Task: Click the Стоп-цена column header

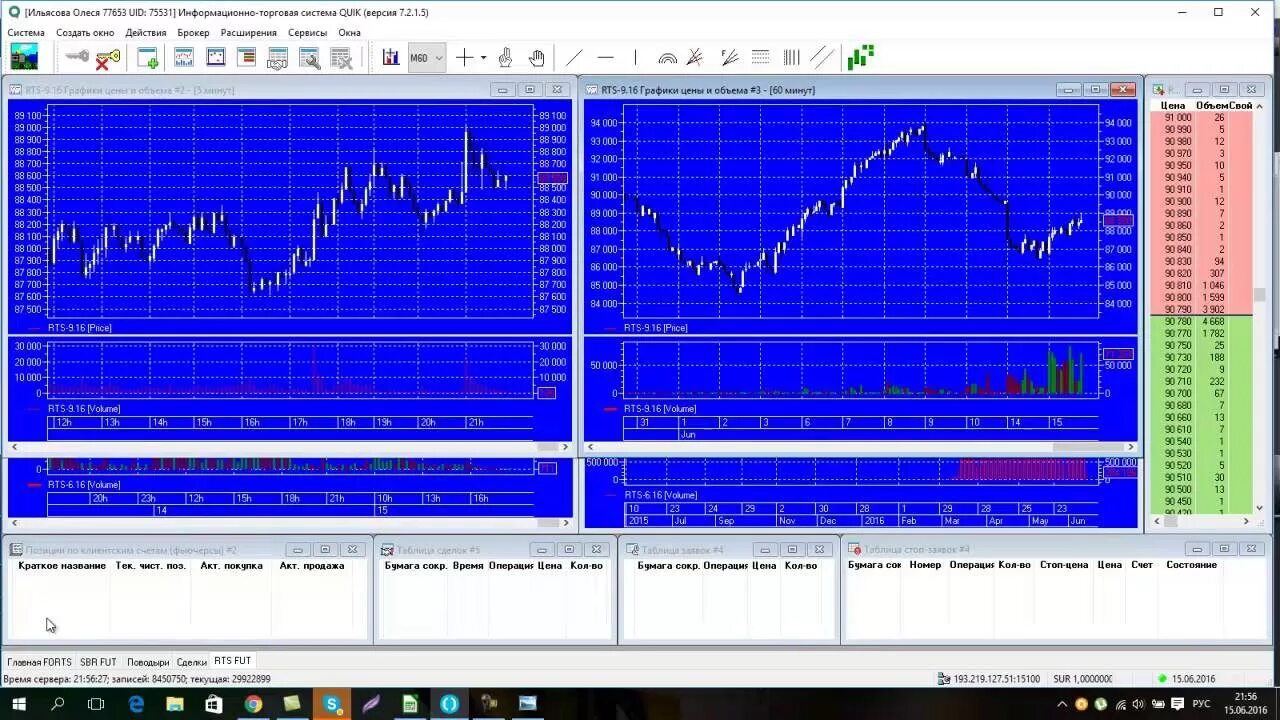Action: click(1063, 565)
